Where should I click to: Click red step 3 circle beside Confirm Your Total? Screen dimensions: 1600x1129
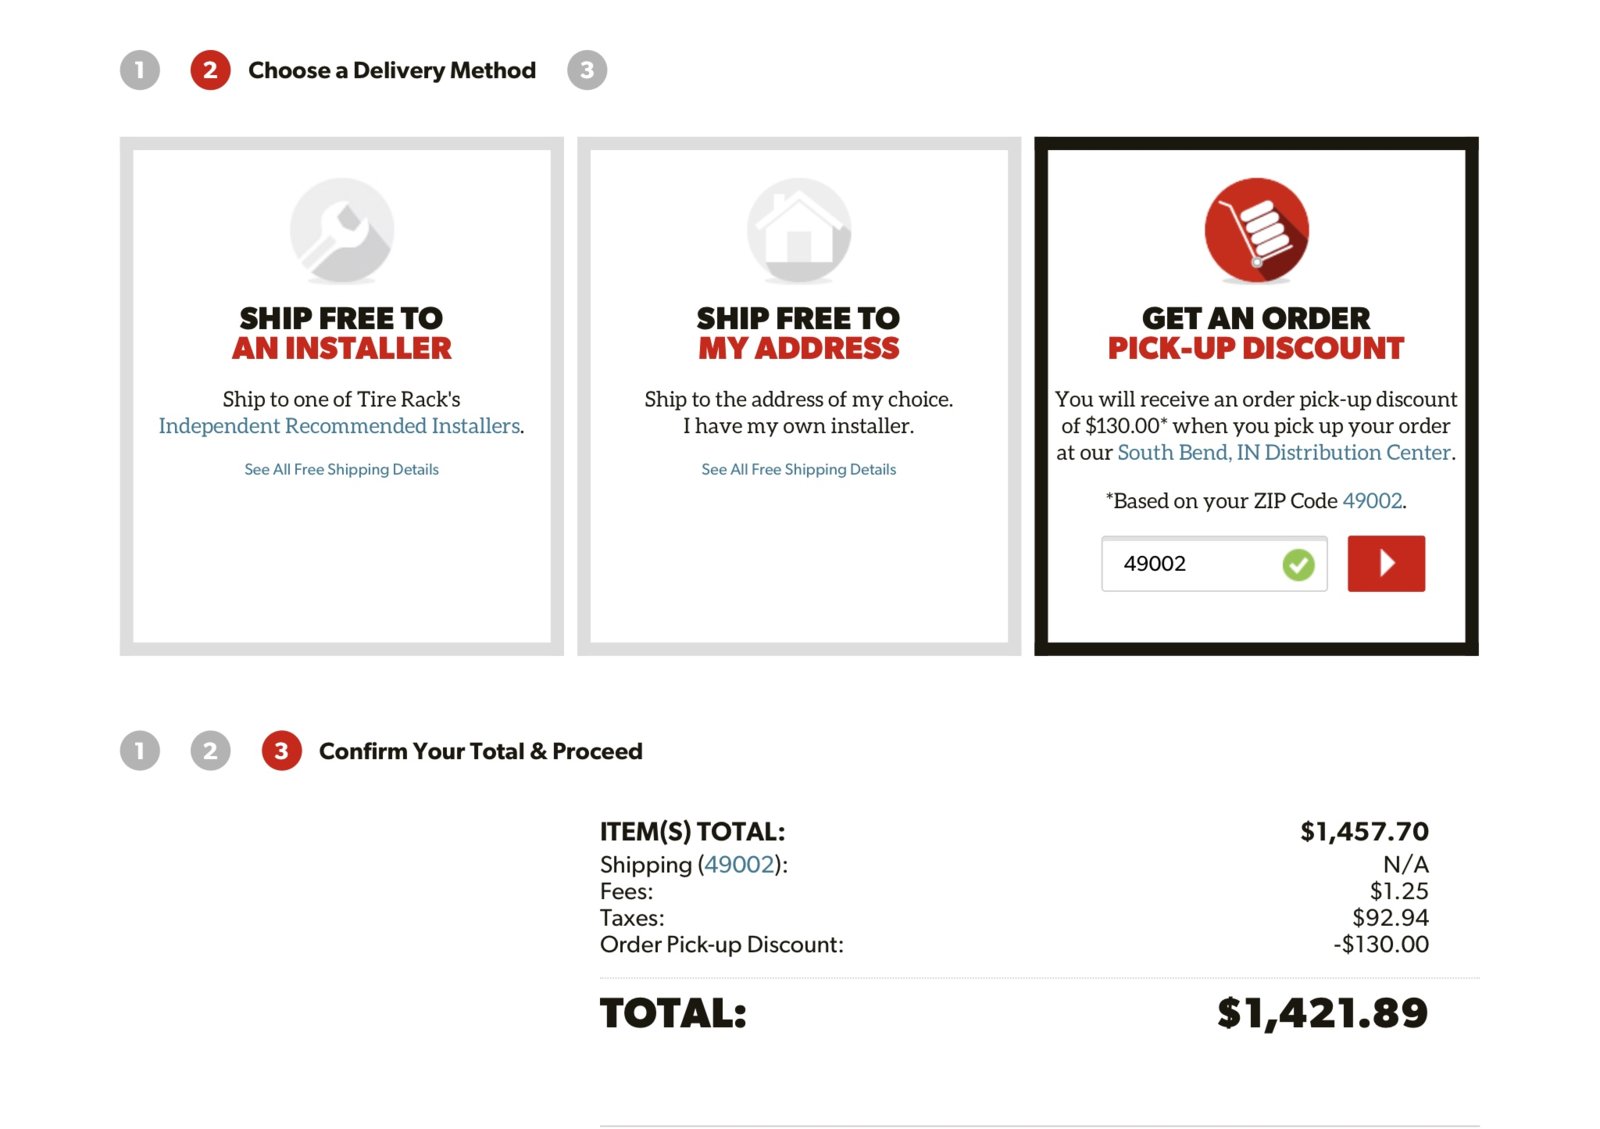point(281,751)
